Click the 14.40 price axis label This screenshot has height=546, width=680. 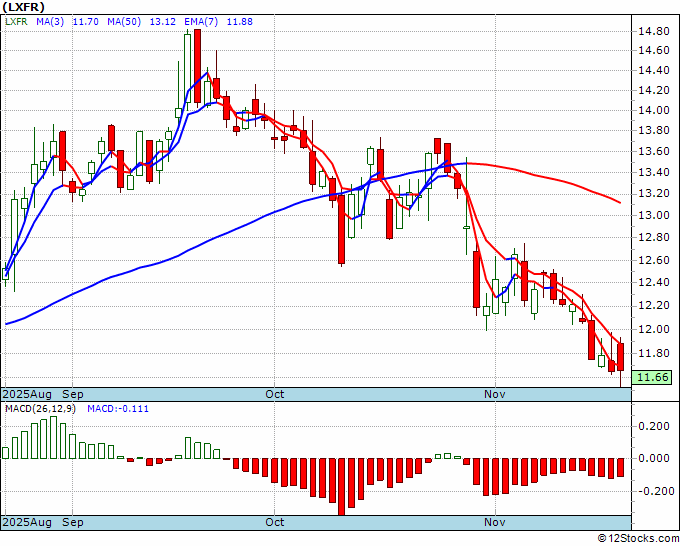coord(654,70)
